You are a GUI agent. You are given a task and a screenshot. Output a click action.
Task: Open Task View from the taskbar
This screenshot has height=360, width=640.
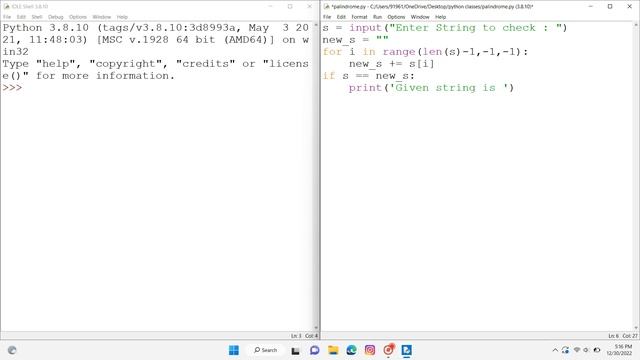pyautogui.click(x=295, y=350)
